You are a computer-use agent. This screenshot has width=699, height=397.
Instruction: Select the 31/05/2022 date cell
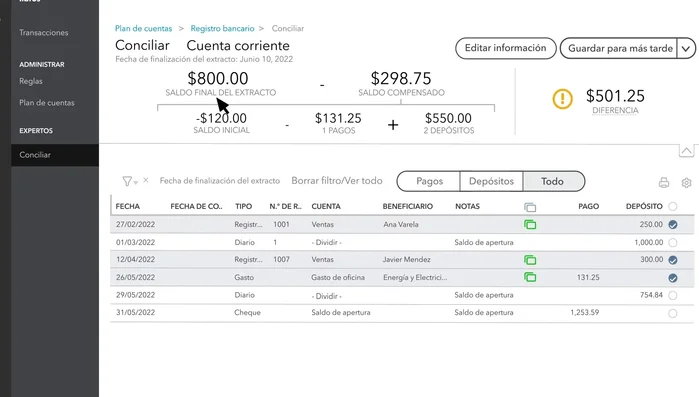coord(136,312)
